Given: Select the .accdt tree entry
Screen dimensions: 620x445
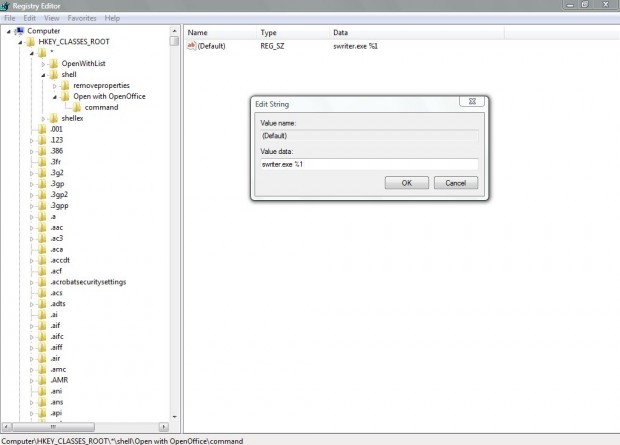Looking at the screenshot, I should pyautogui.click(x=60, y=260).
